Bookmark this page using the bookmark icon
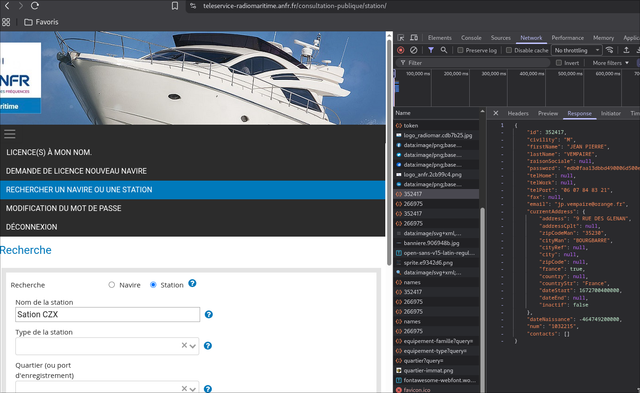This screenshot has width=640, height=393. point(175,6)
